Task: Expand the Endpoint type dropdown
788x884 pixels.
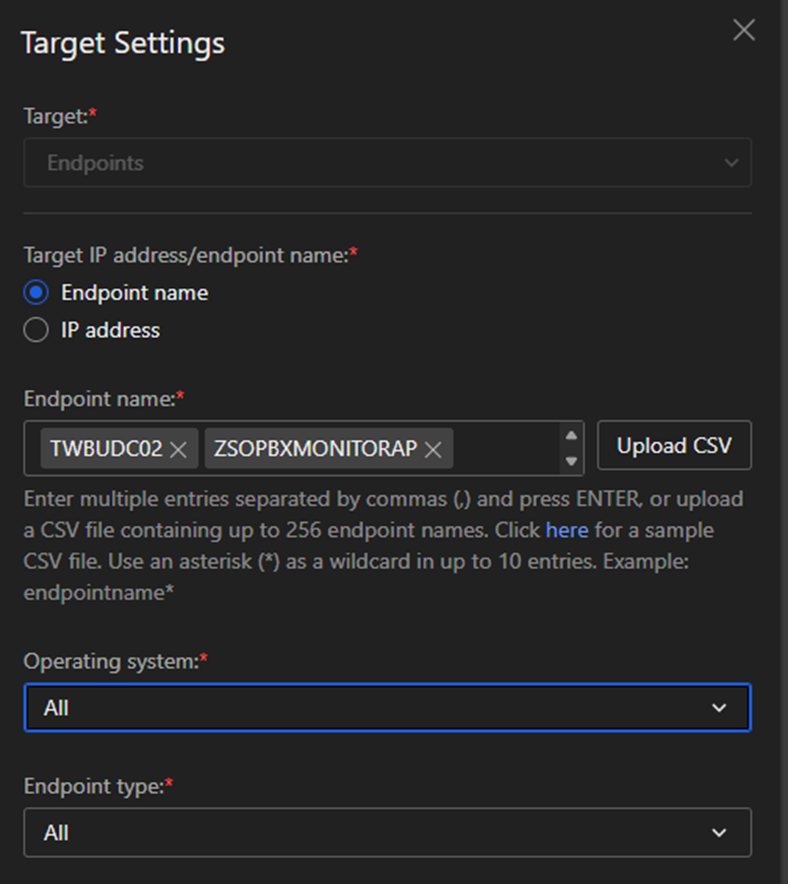Action: 386,833
